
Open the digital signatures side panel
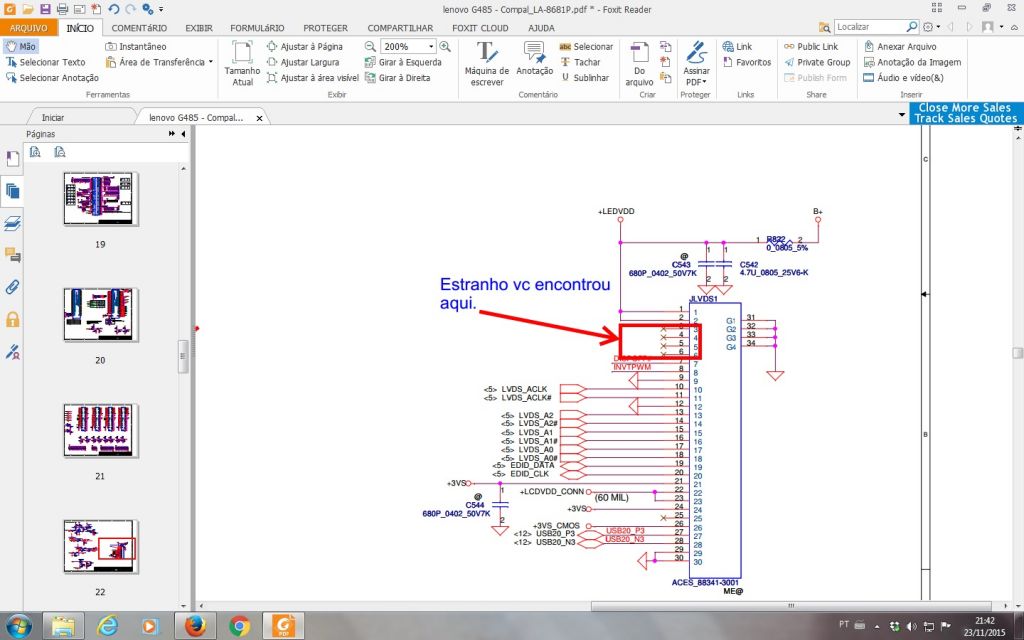coord(12,352)
